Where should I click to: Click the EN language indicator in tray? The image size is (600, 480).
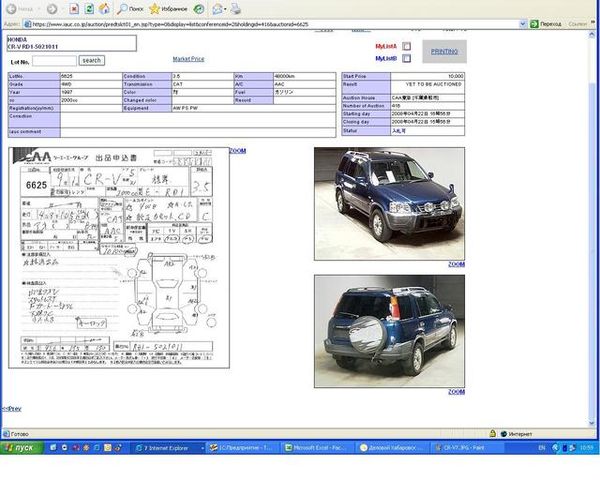click(542, 447)
